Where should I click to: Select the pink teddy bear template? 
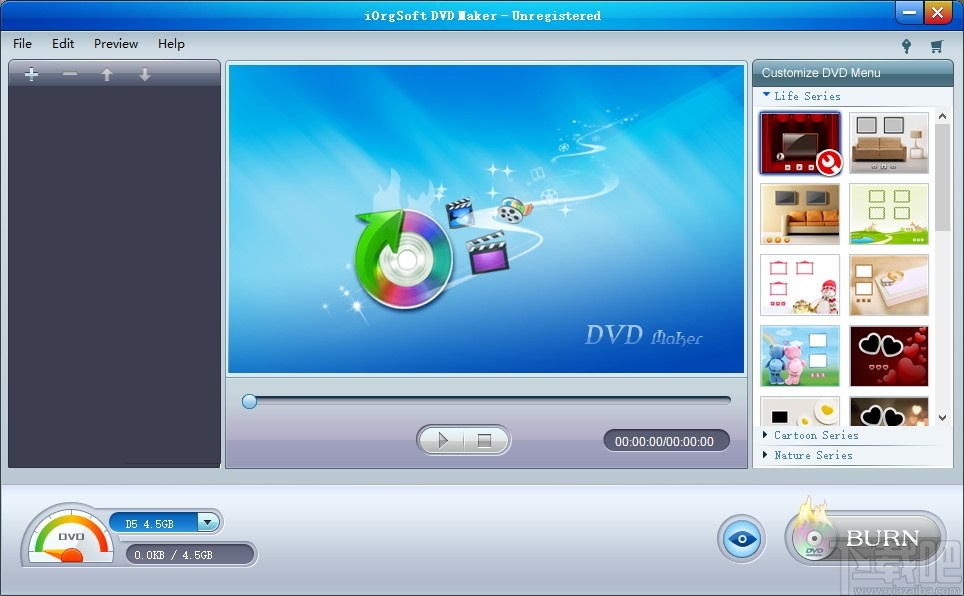coord(800,355)
